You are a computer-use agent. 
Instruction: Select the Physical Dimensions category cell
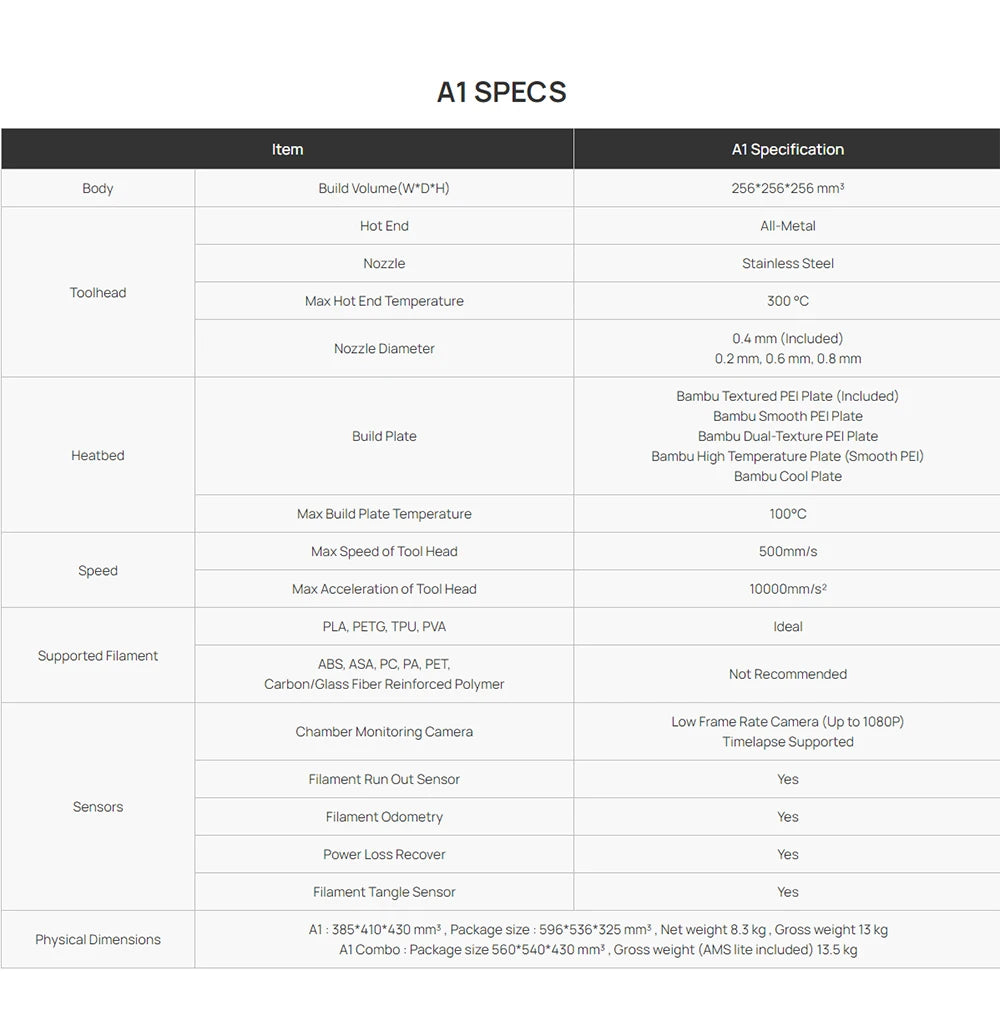click(x=98, y=939)
